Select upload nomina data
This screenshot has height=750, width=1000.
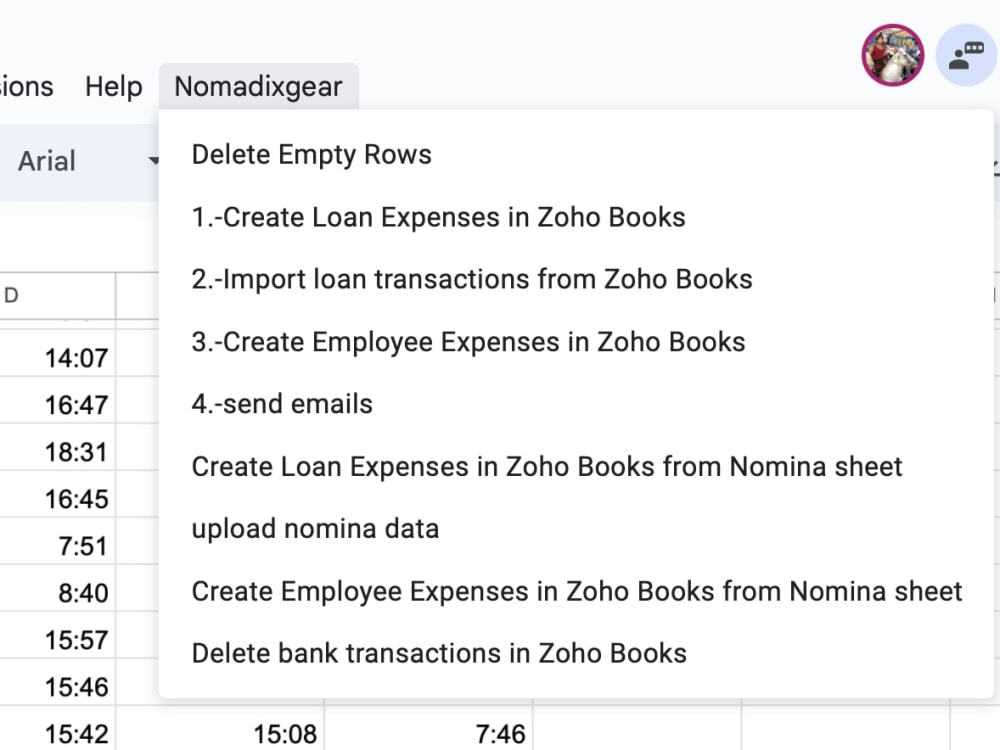(x=315, y=528)
